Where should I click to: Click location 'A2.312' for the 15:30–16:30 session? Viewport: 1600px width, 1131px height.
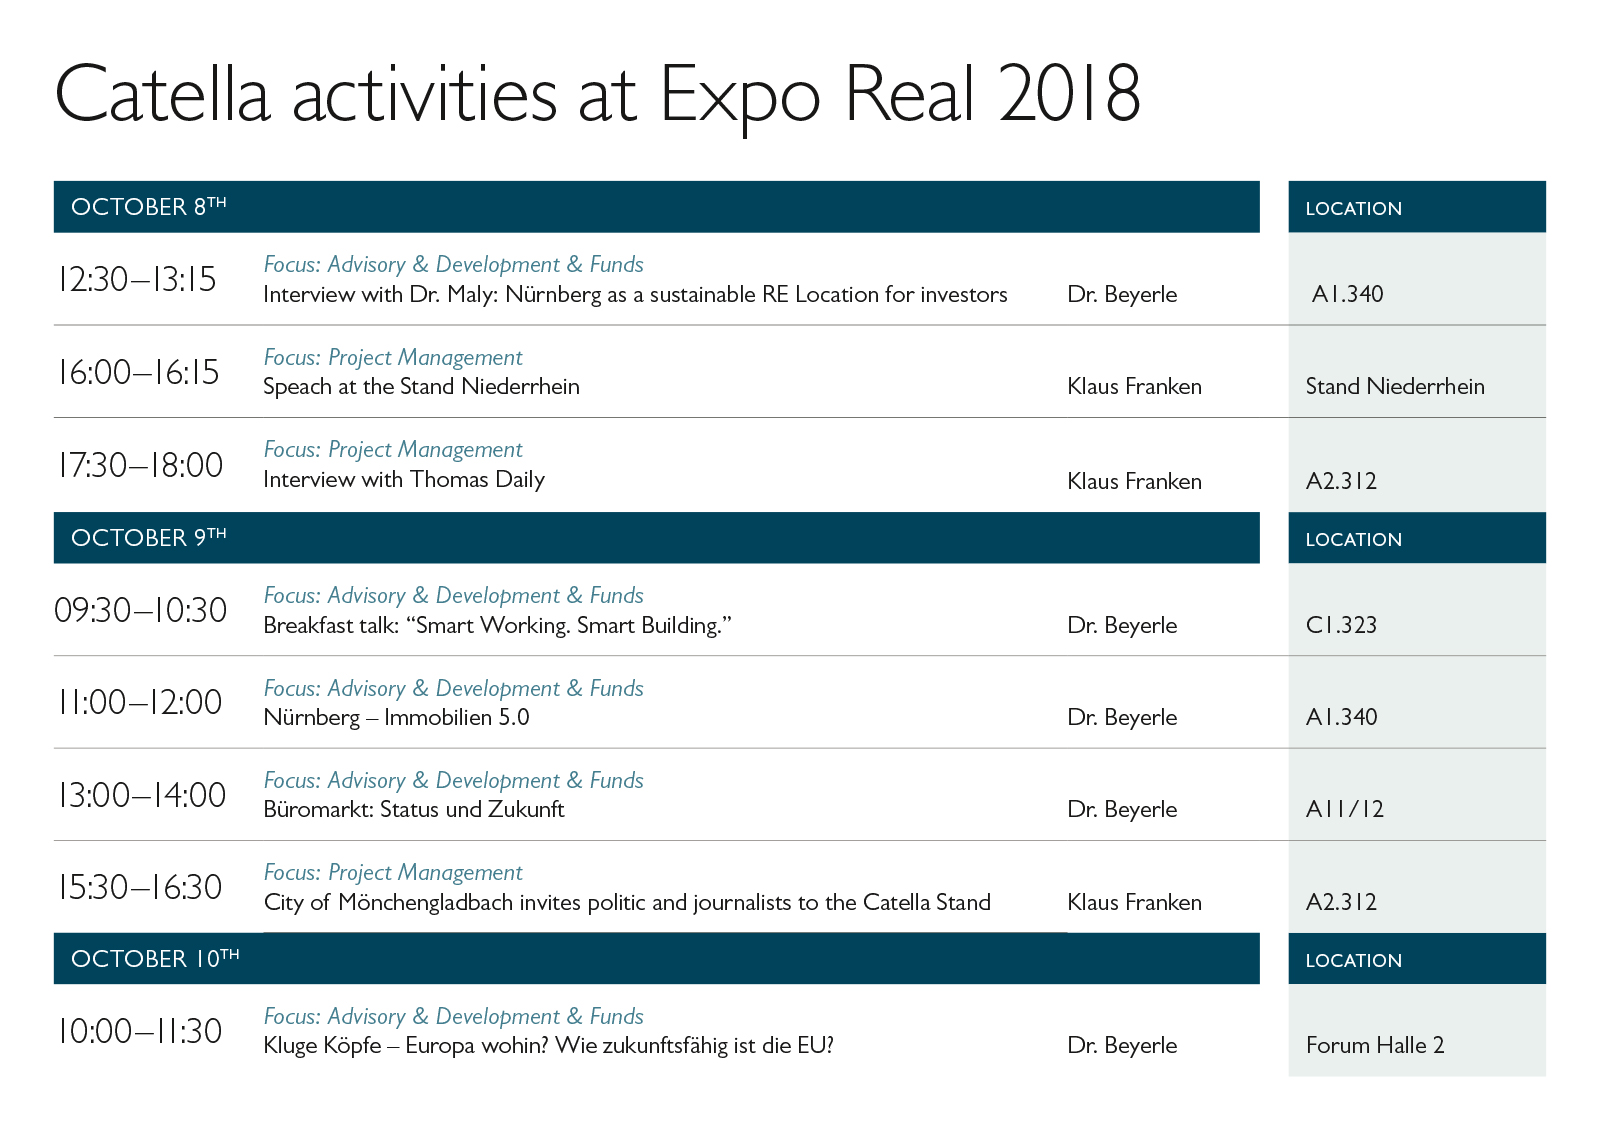[x=1341, y=903]
